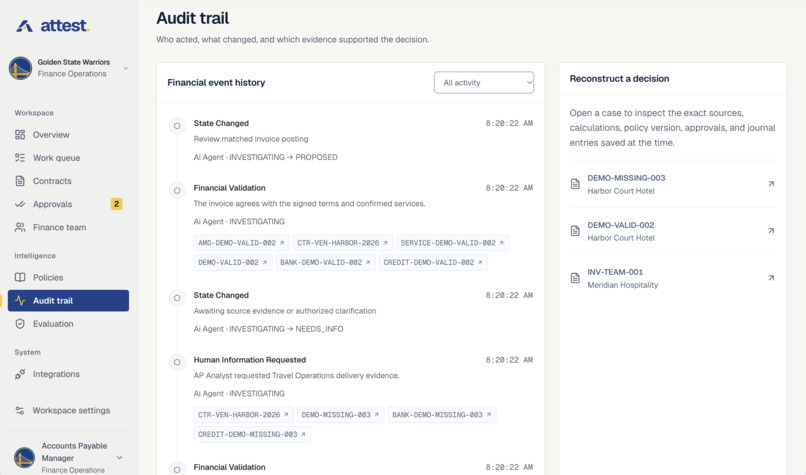Open the SERVICE-DEMO-VALID-002 evidence chip
Viewport: 806px width, 475px height.
[x=452, y=243]
